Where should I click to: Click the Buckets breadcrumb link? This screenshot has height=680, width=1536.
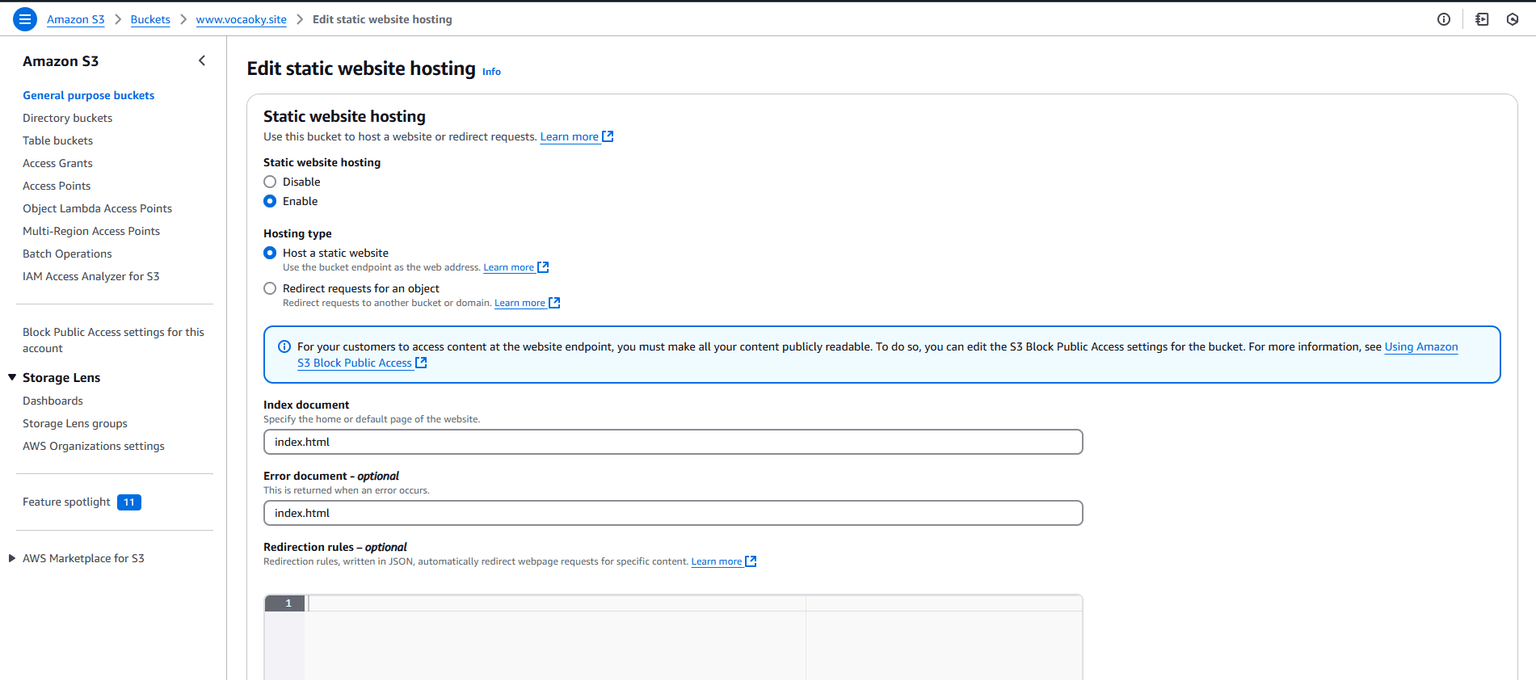coord(150,20)
